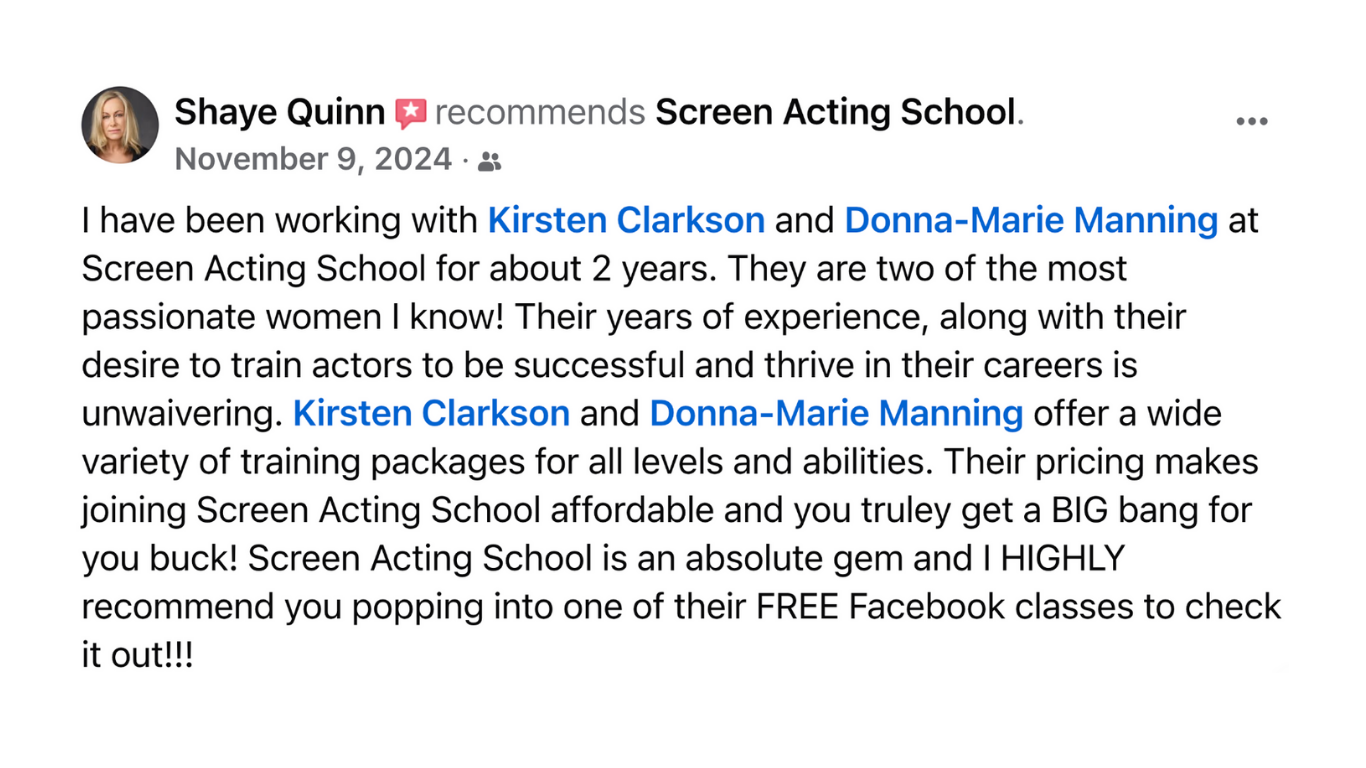Viewport: 1366px width, 768px height.
Task: Click Kirsten Clarkson link after 'unwaivering'
Action: tap(431, 413)
